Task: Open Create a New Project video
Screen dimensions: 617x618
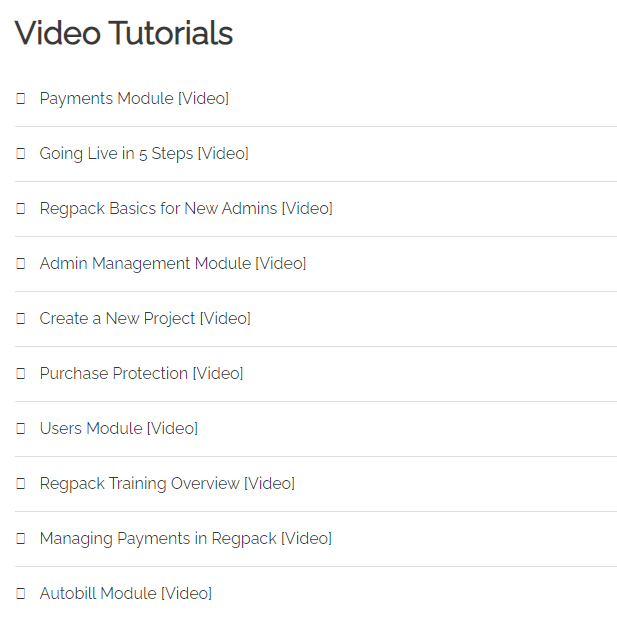Action: click(145, 318)
